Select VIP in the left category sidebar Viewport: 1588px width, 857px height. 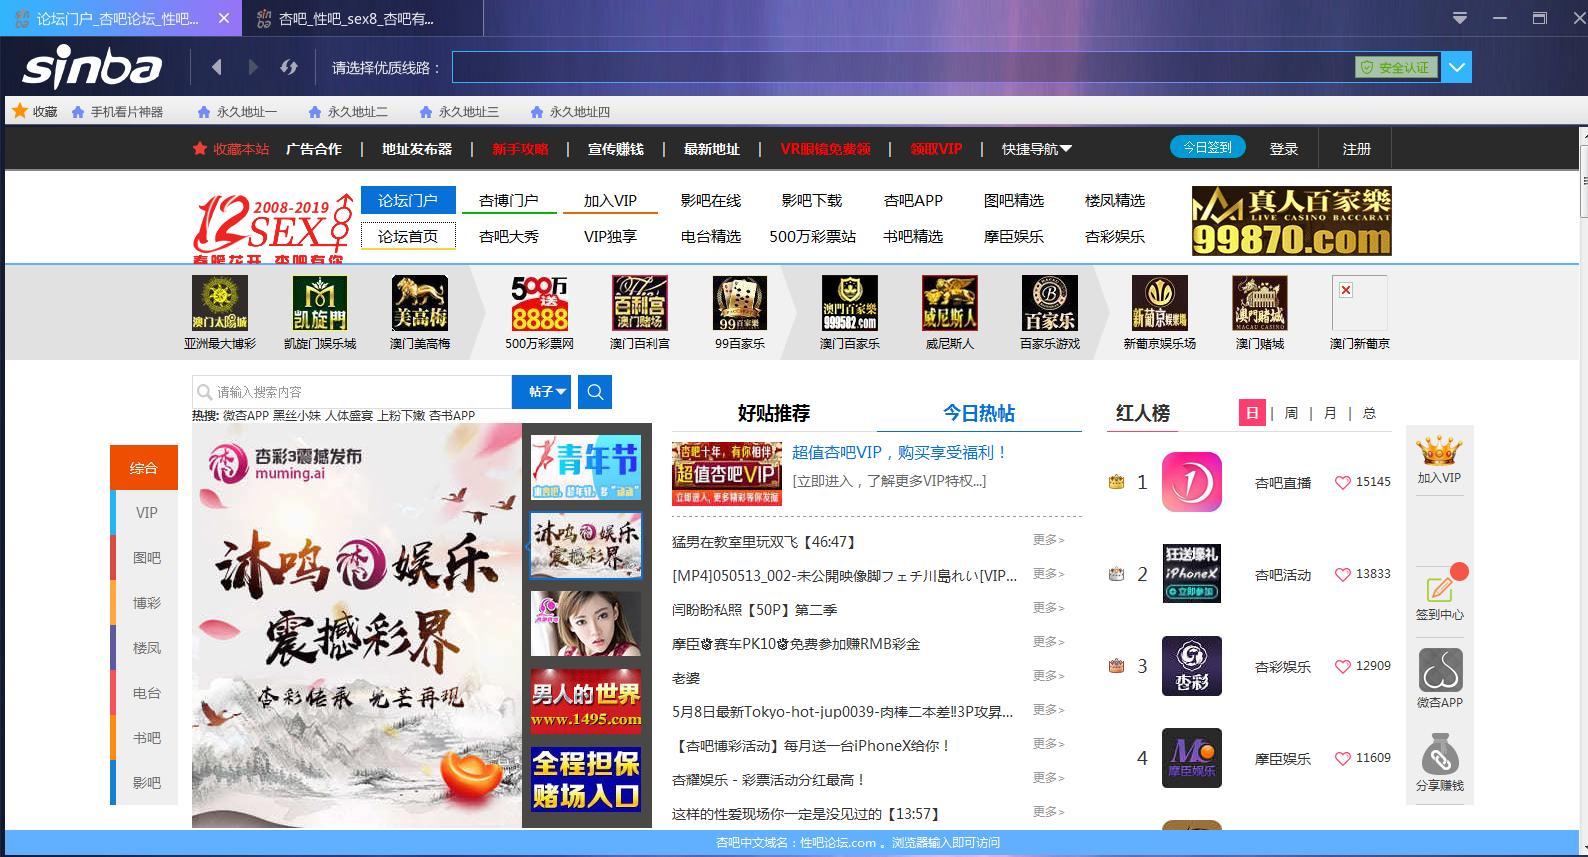click(146, 512)
